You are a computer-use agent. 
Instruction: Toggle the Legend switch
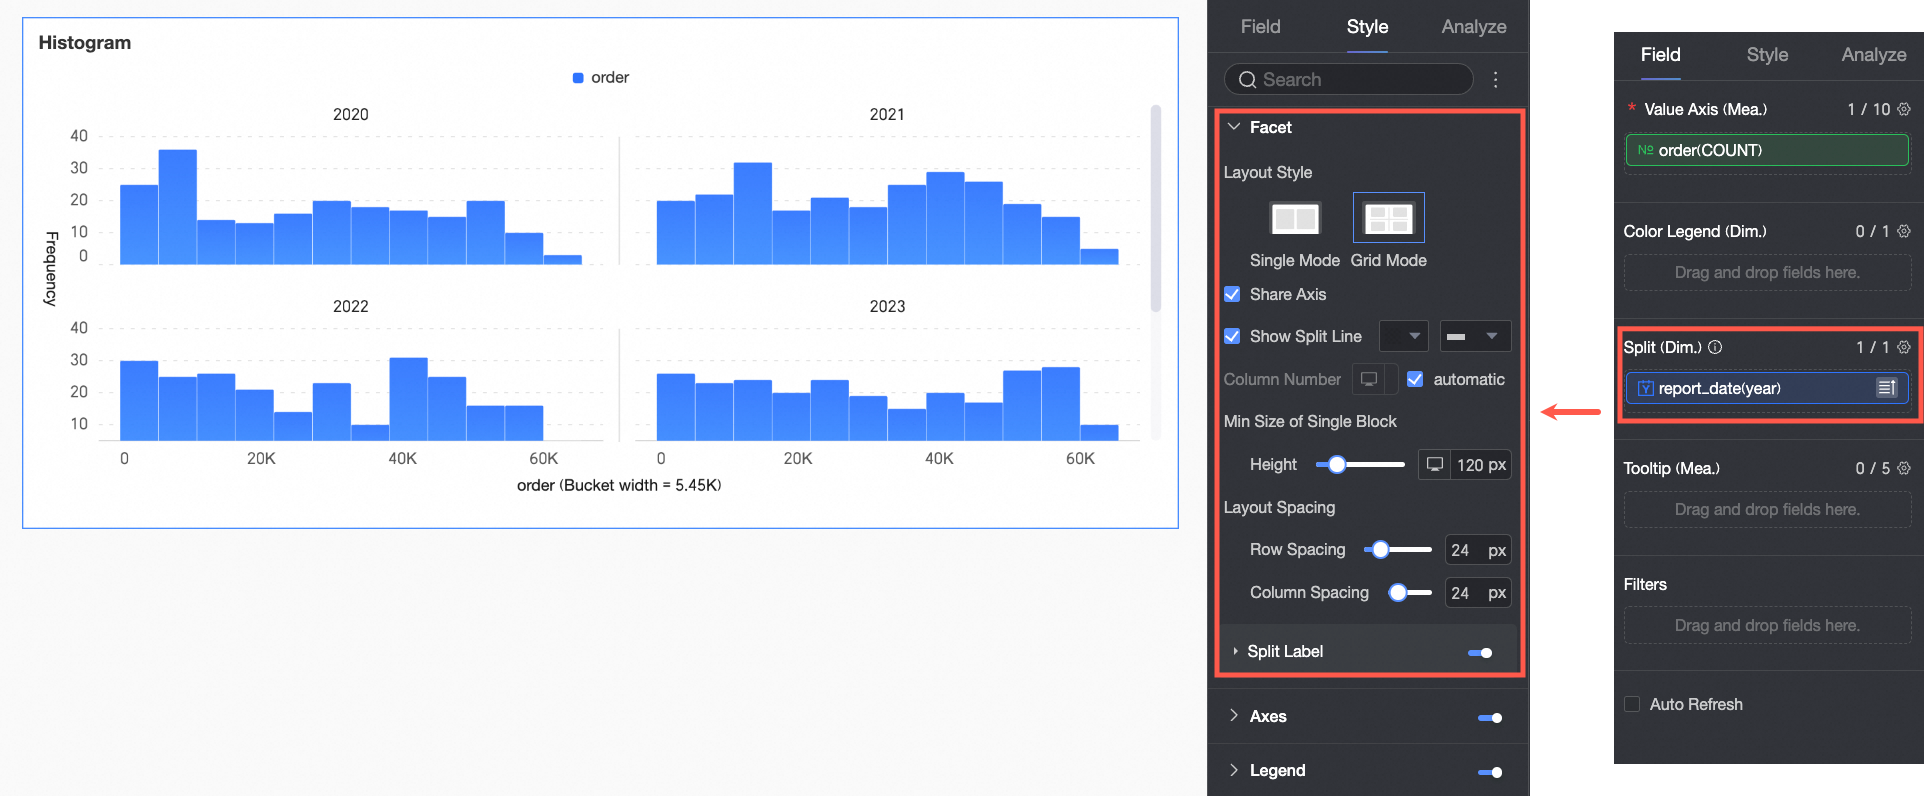[x=1490, y=772]
